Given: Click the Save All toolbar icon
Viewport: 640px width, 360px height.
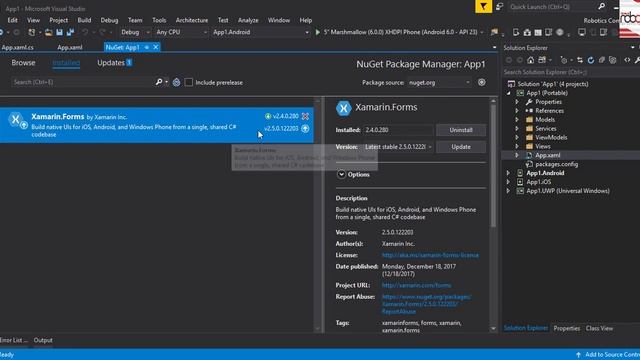Looking at the screenshot, I should (x=70, y=32).
